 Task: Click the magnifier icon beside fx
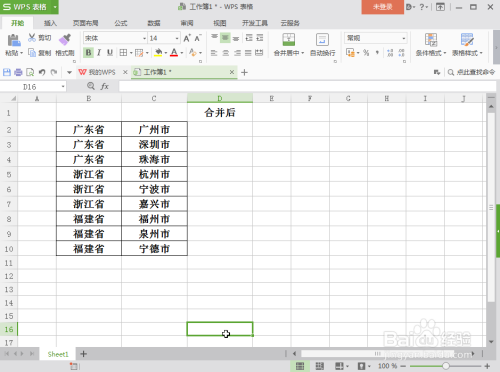91,86
